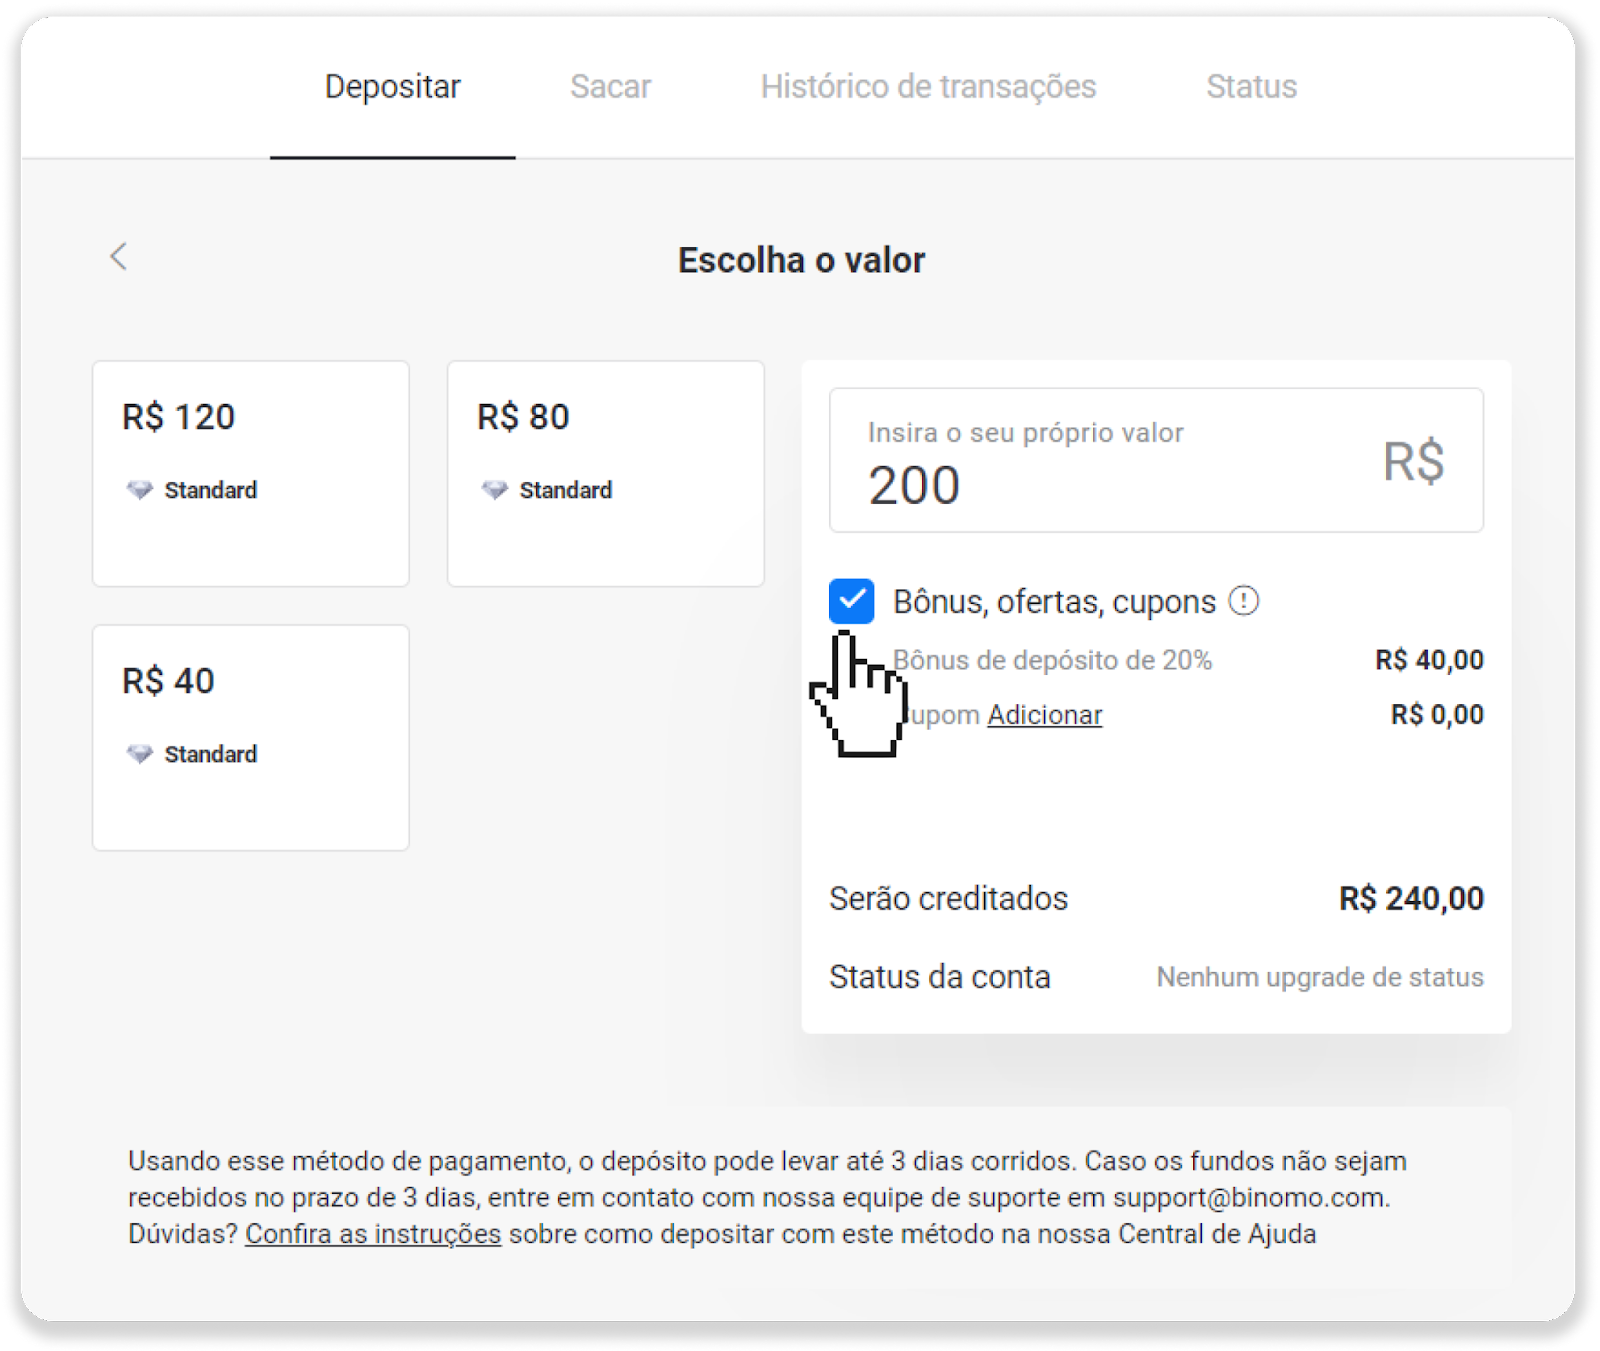
Task: Click the Bônus de depósito de 20% line
Action: pyautogui.click(x=1188, y=660)
